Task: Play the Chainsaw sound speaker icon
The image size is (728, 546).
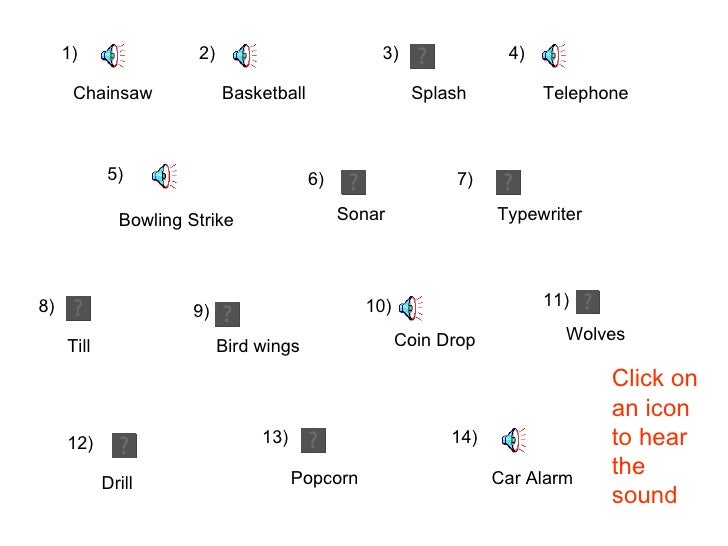Action: pos(112,56)
